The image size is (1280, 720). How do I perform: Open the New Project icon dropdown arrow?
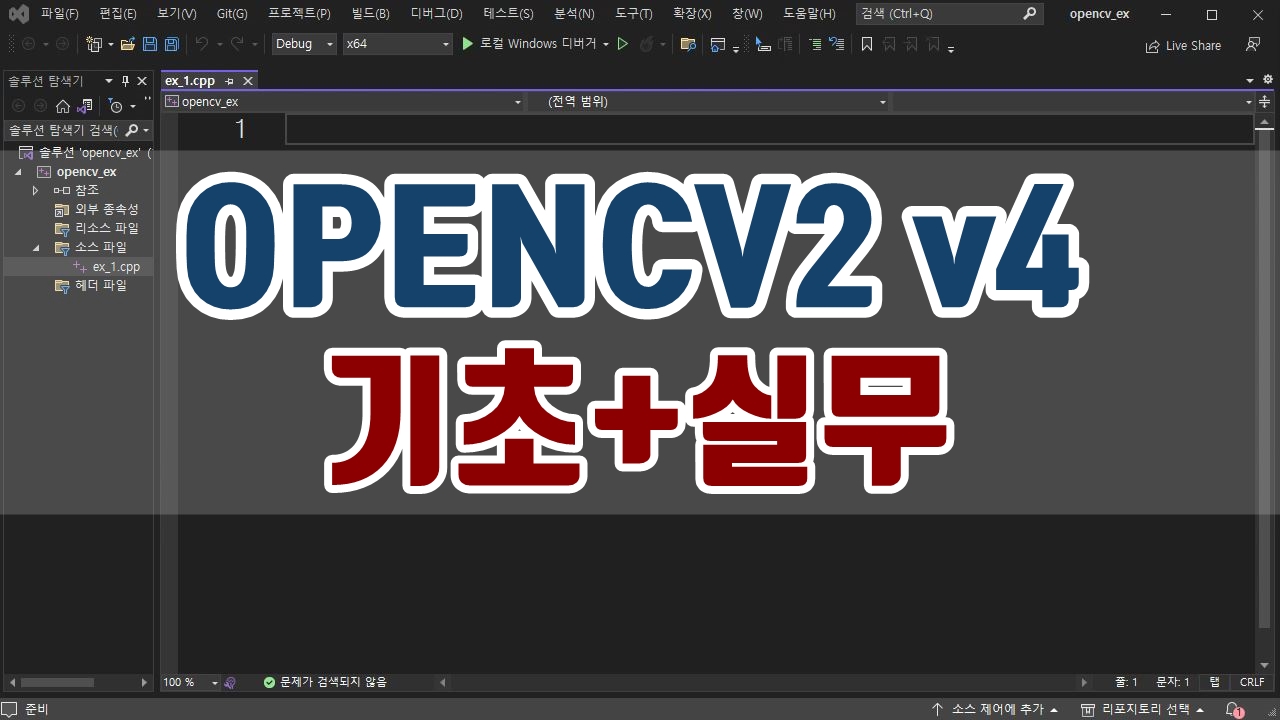tap(110, 44)
